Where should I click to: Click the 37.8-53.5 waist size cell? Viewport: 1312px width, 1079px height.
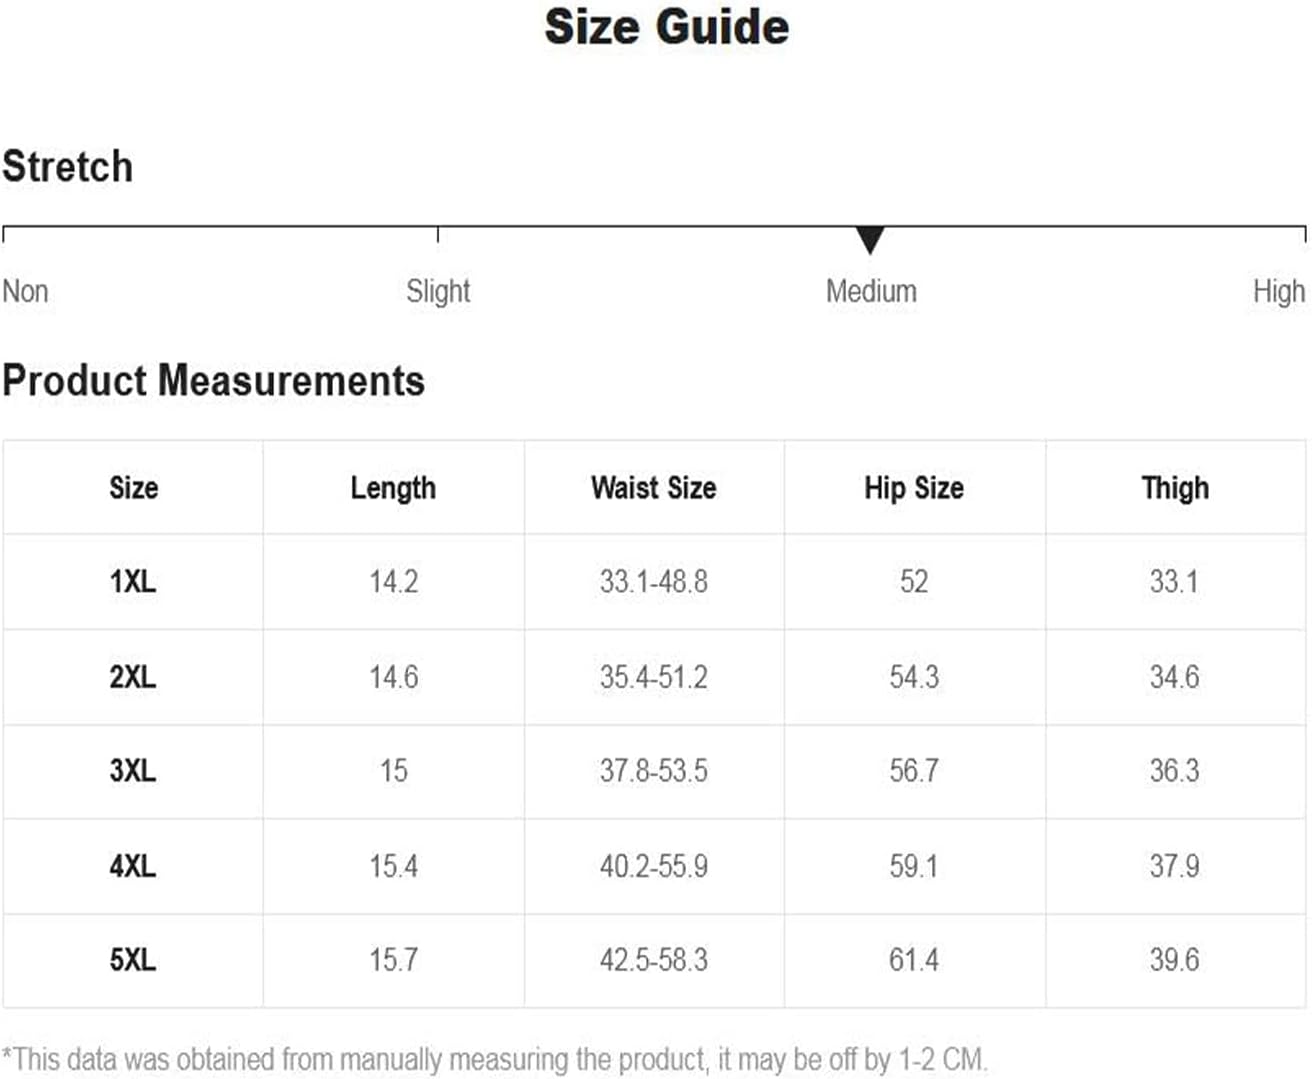654,771
